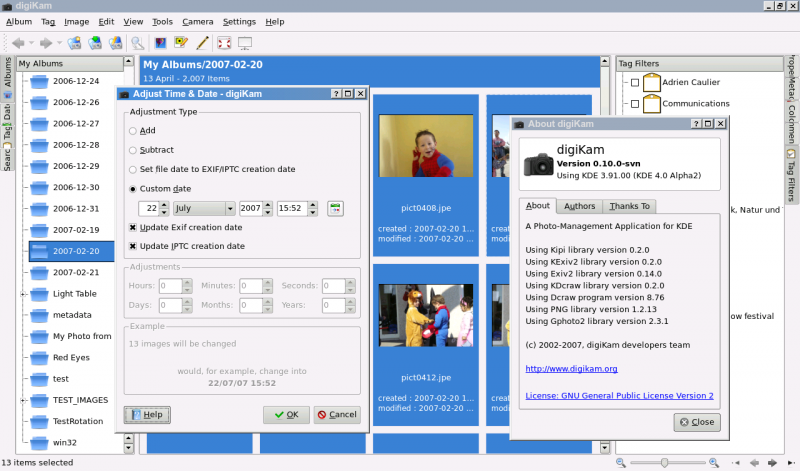Open the Tools menu
This screenshot has height=471, width=800.
[162, 21]
